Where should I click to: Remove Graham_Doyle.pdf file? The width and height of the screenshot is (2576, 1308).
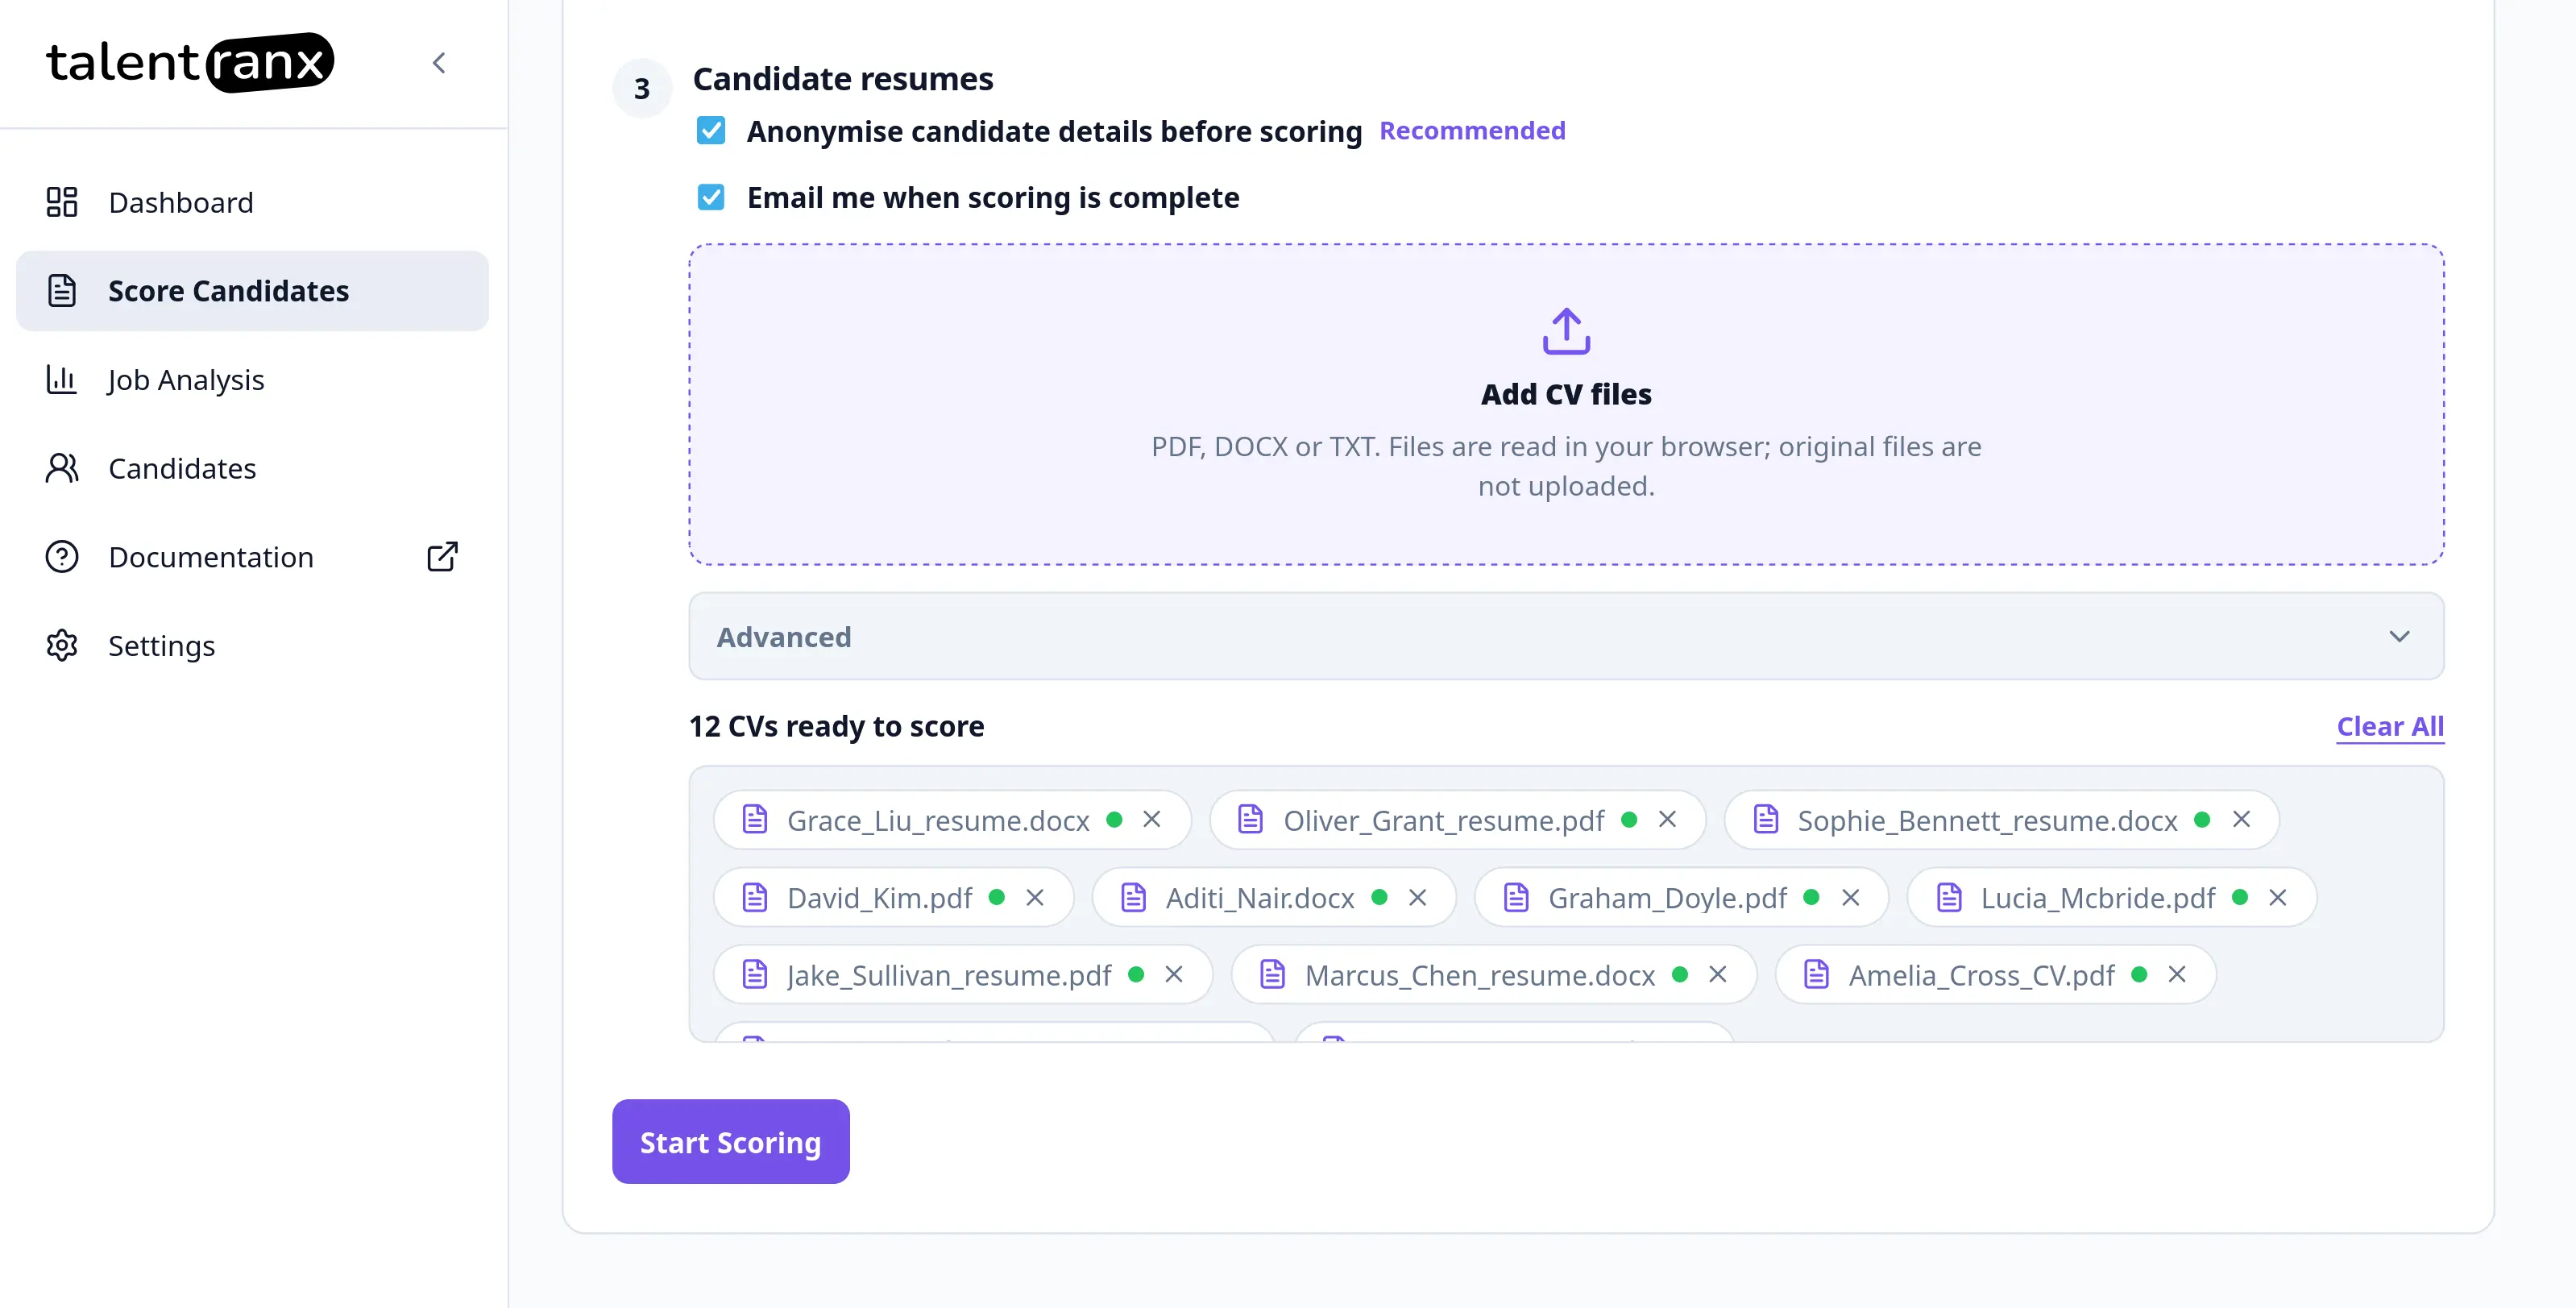pyautogui.click(x=1851, y=898)
